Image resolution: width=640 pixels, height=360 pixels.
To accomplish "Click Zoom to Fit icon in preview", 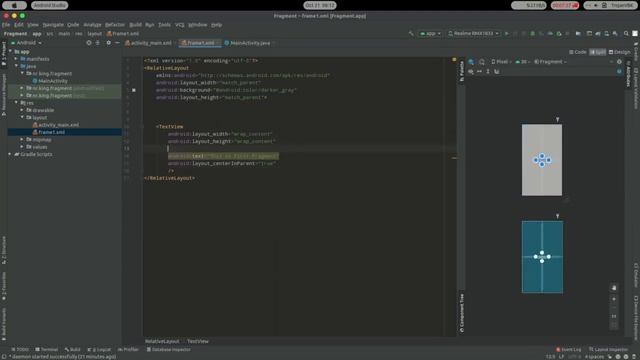I will tap(614, 325).
